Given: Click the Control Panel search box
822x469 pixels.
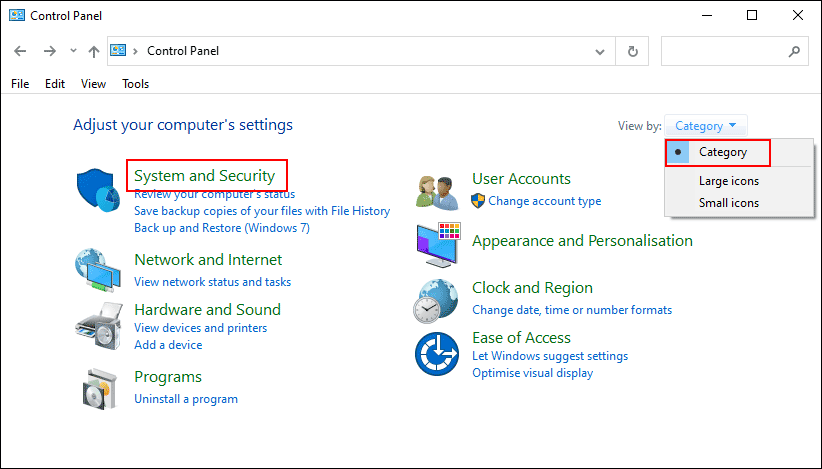Looking at the screenshot, I should [734, 51].
